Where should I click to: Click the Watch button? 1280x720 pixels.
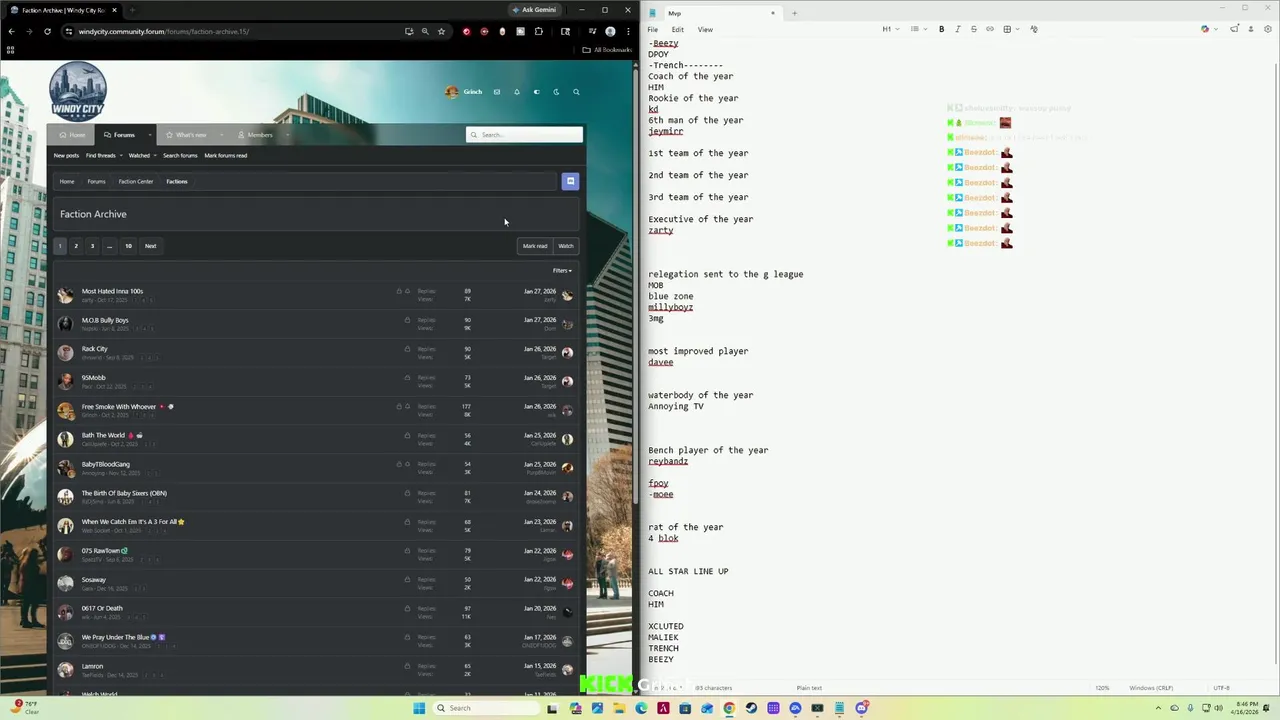pyautogui.click(x=566, y=246)
